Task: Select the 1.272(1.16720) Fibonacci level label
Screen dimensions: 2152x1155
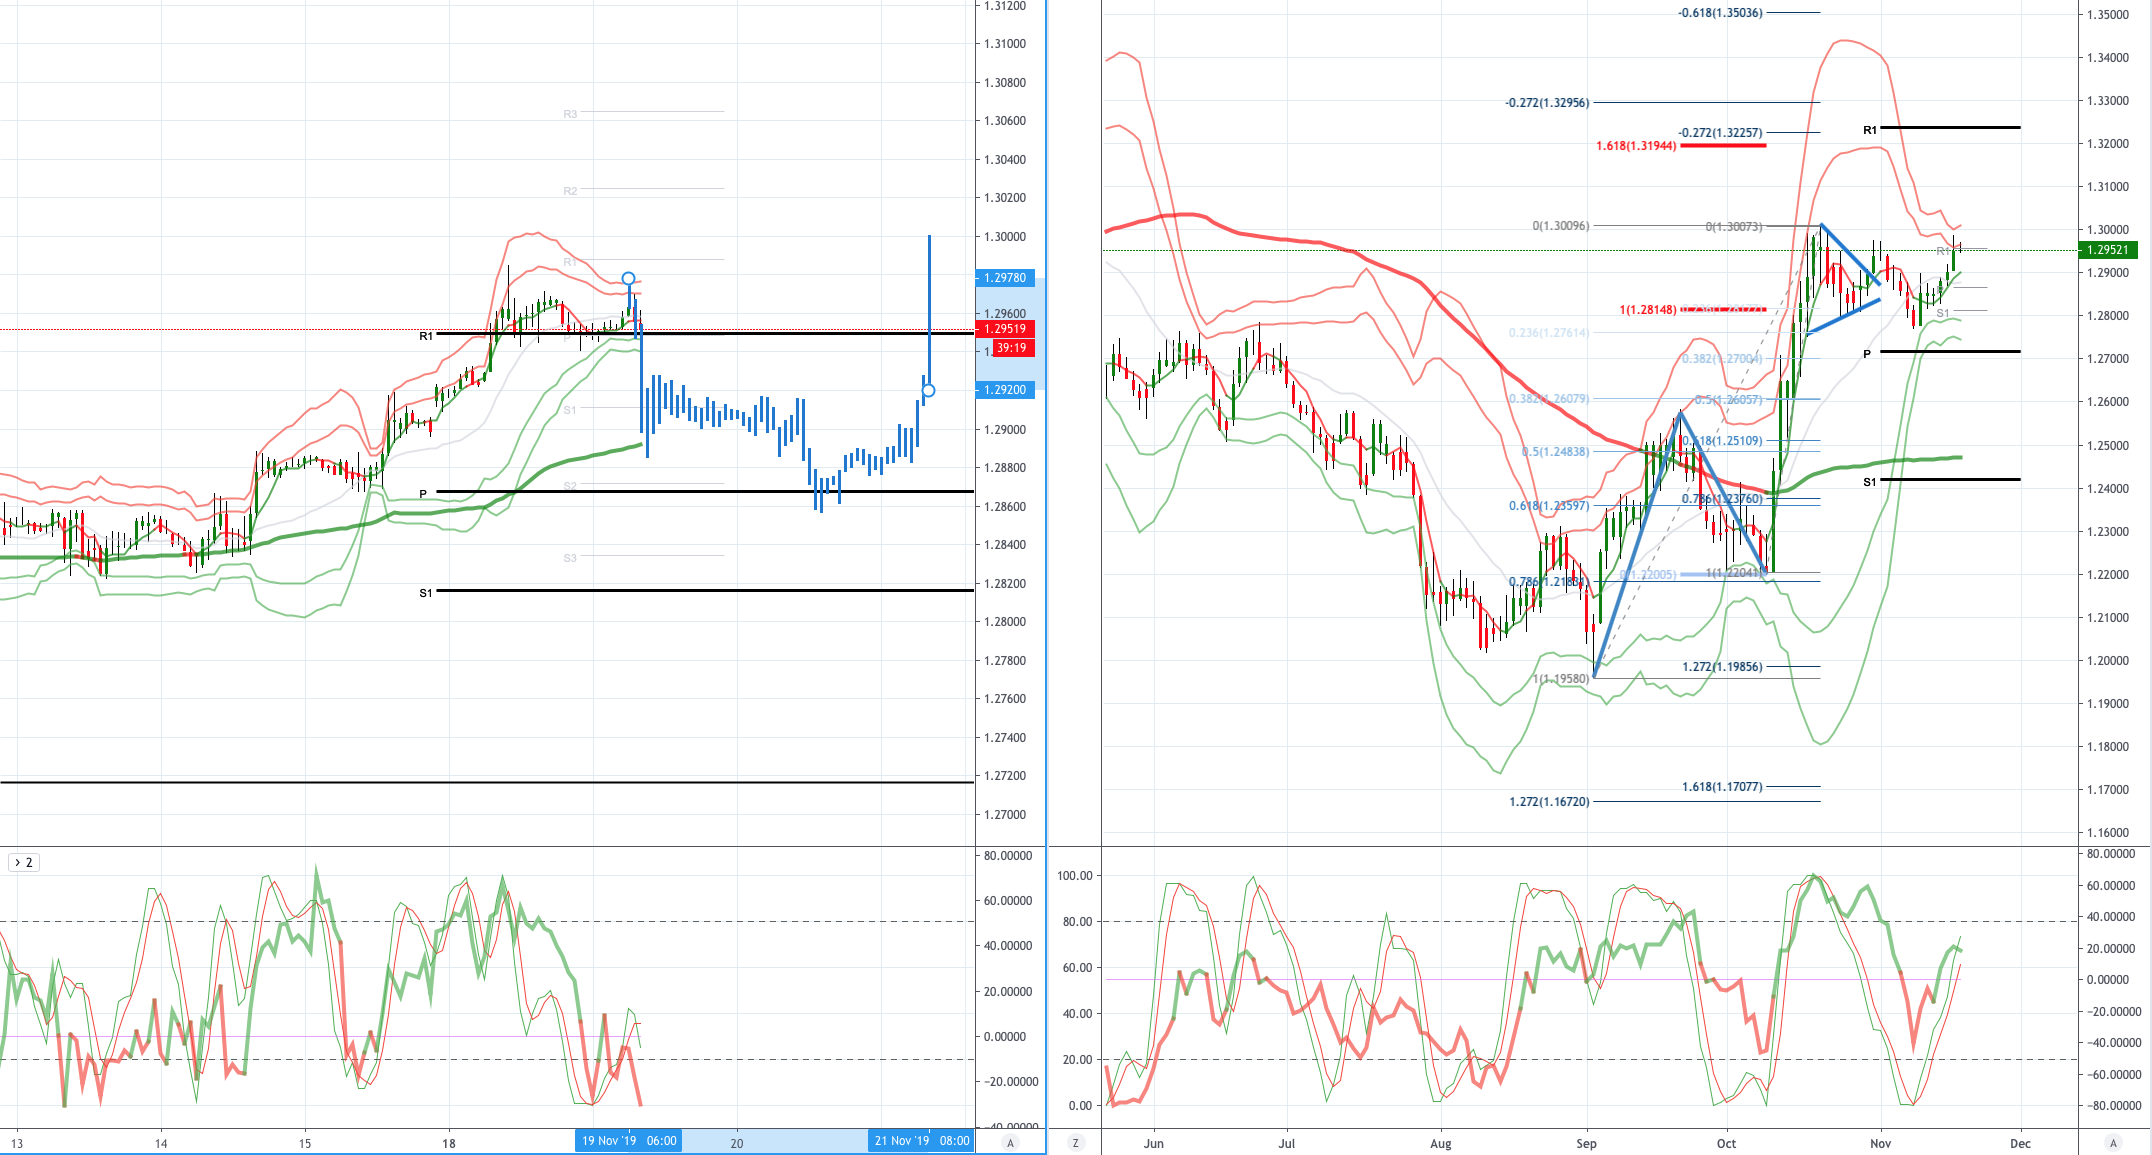Action: (1549, 802)
